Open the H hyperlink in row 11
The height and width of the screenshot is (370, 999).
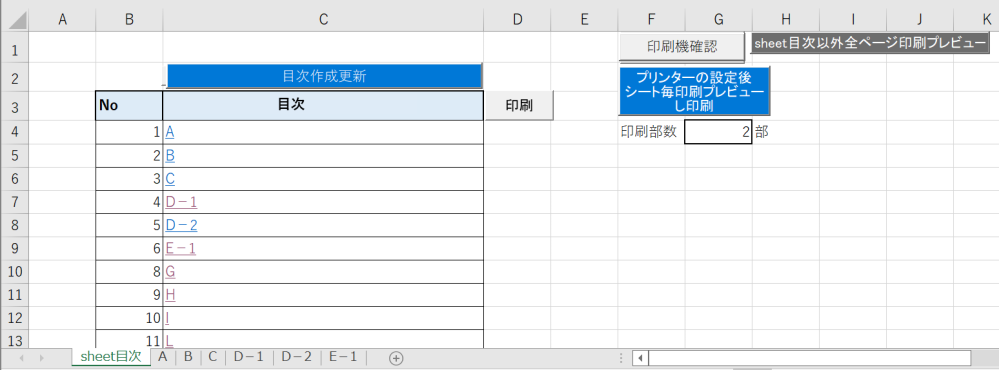coord(170,295)
